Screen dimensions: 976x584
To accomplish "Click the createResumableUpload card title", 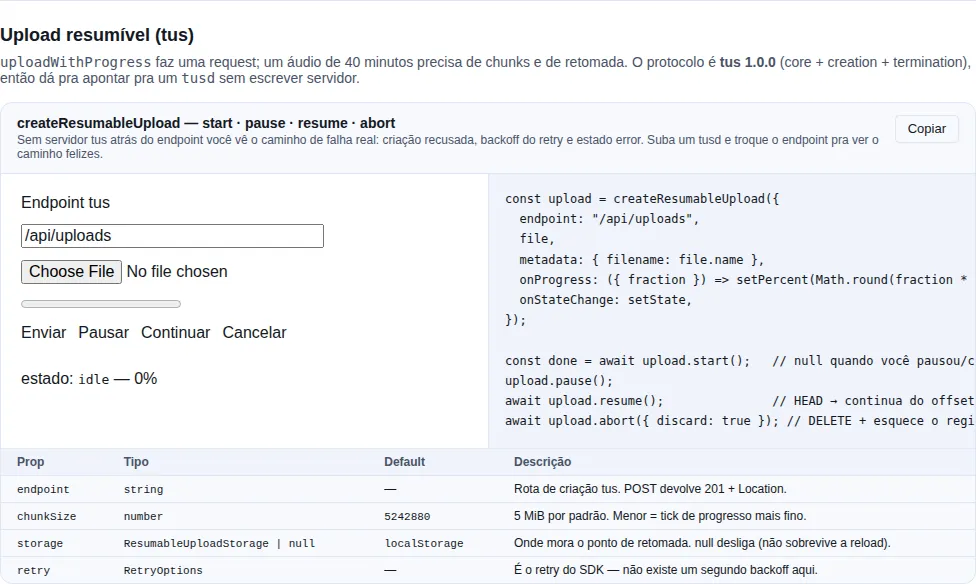I will [206, 123].
